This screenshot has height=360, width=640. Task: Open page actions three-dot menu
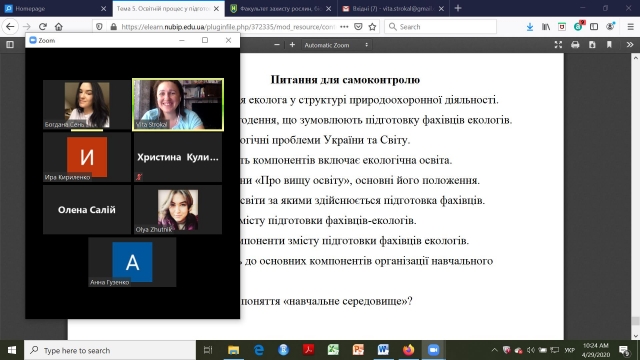coord(344,27)
